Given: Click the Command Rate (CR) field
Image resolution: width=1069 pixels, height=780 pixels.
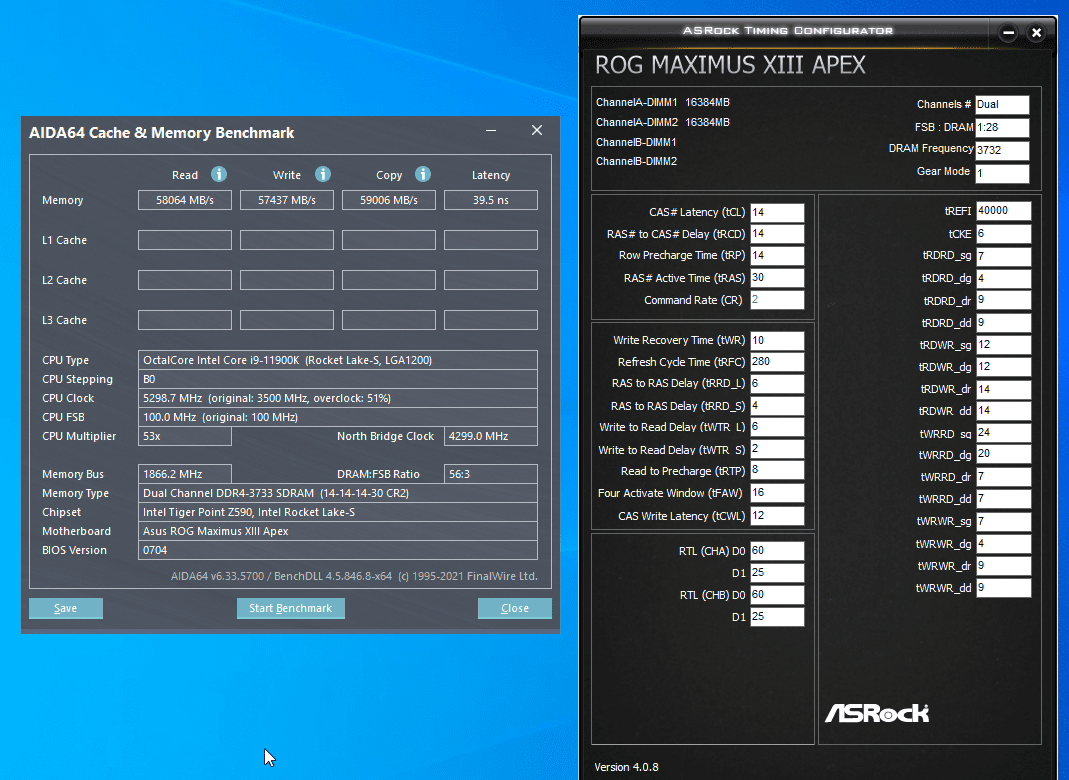Looking at the screenshot, I should tap(777, 300).
